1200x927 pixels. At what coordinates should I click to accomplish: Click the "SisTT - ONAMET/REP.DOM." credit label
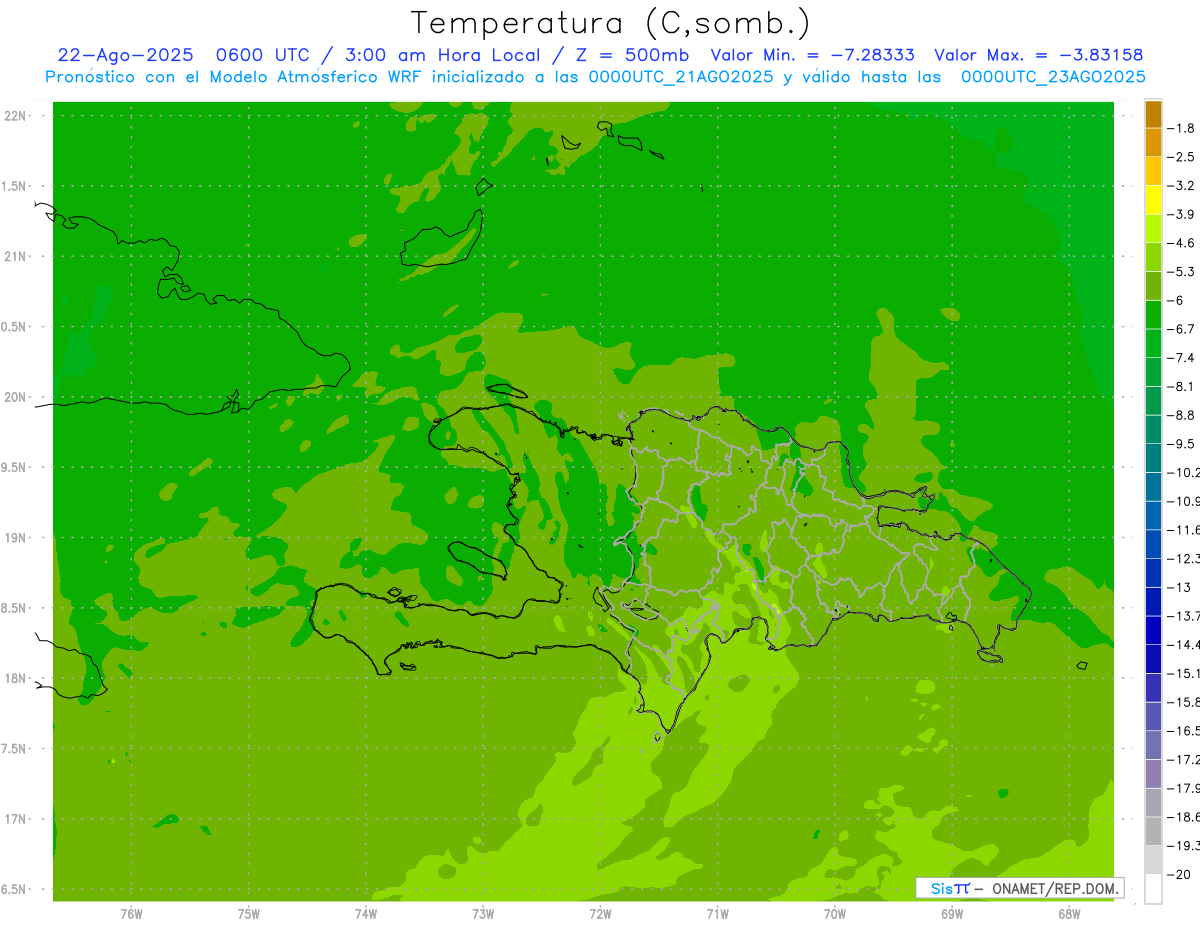[x=1019, y=888]
